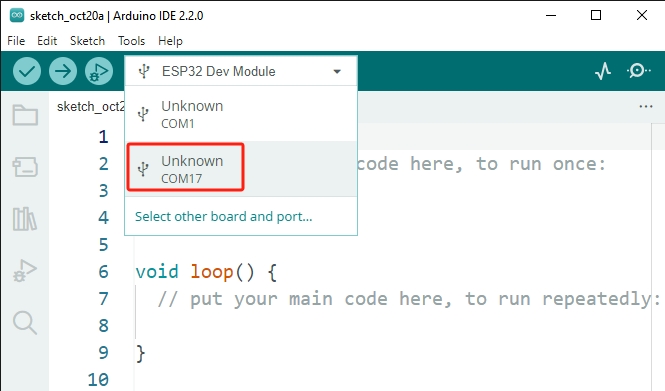Open the Sketch menu
The width and height of the screenshot is (665, 391).
(87, 41)
